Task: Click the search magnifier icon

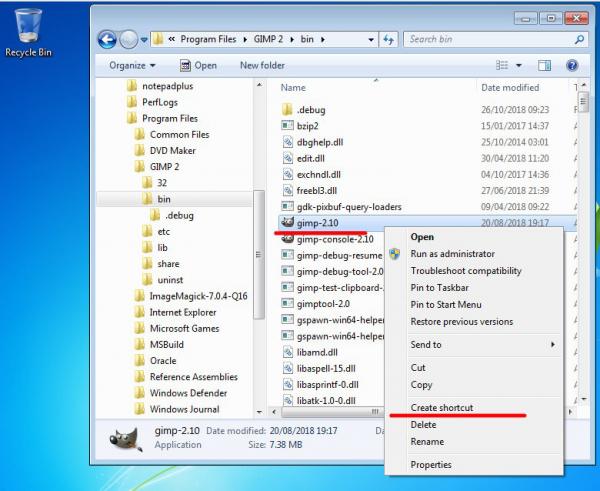Action: click(x=579, y=39)
